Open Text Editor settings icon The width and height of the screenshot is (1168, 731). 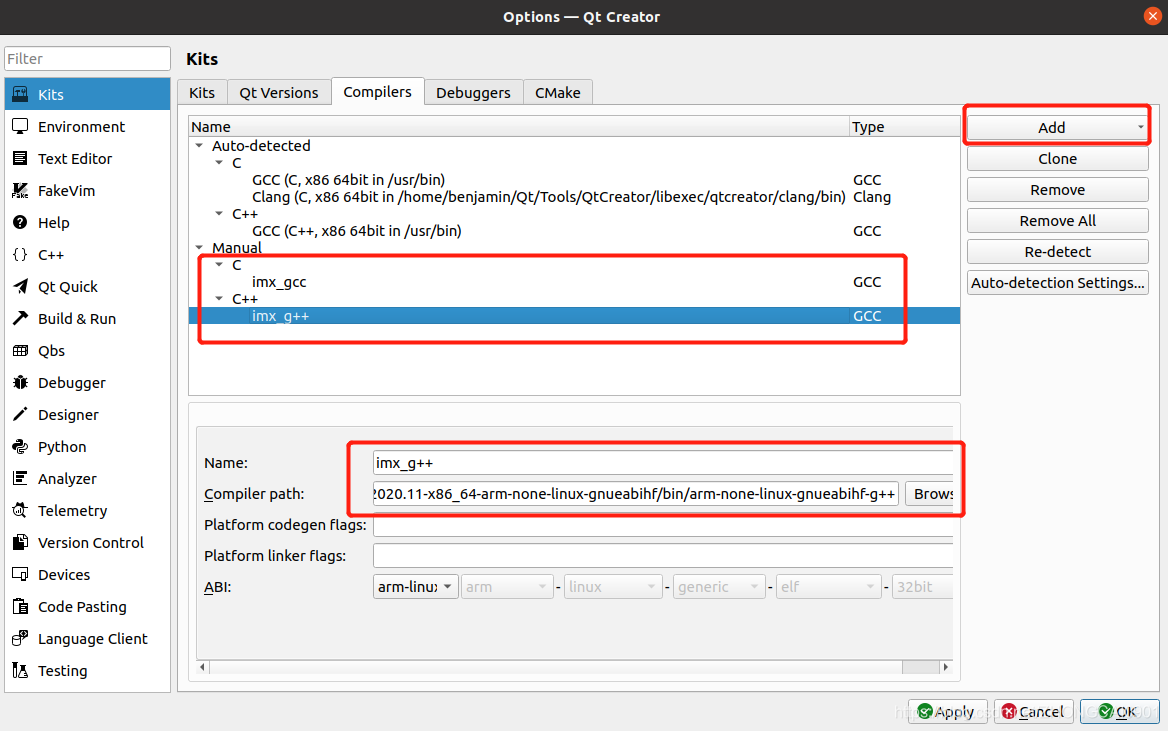[x=20, y=159]
